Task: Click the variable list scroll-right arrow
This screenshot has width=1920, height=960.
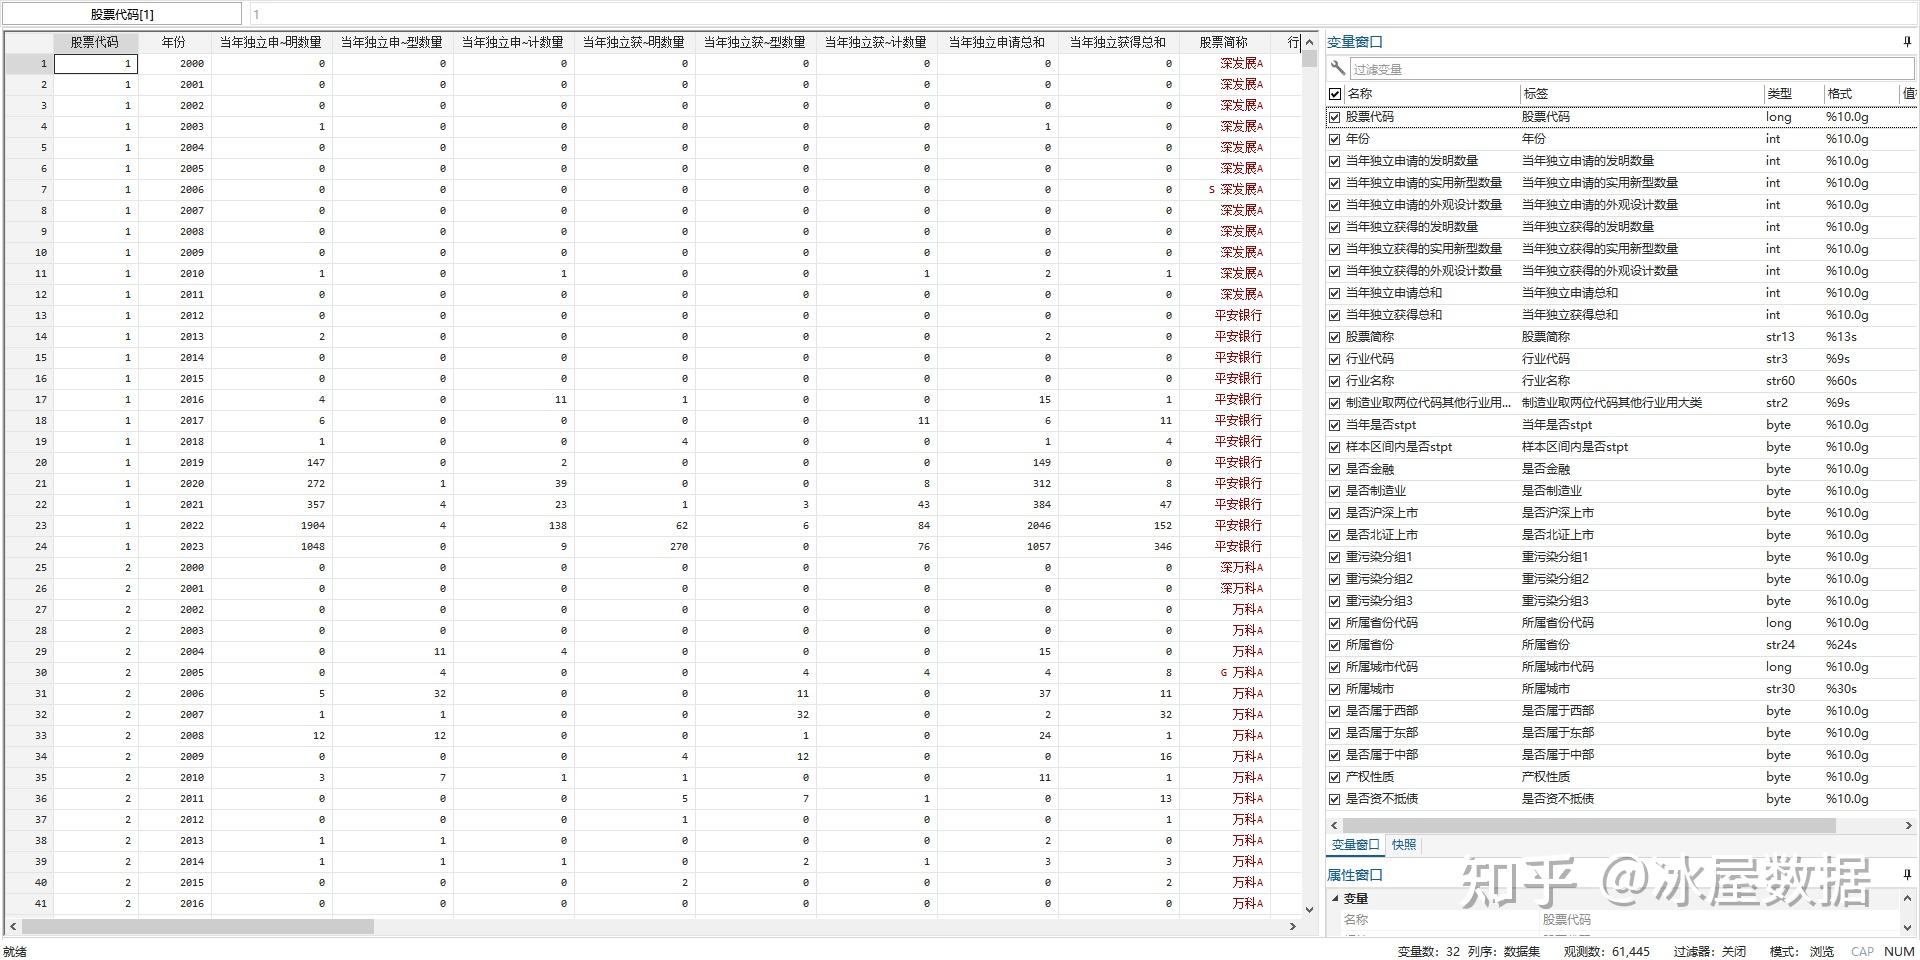Action: pos(1908,825)
